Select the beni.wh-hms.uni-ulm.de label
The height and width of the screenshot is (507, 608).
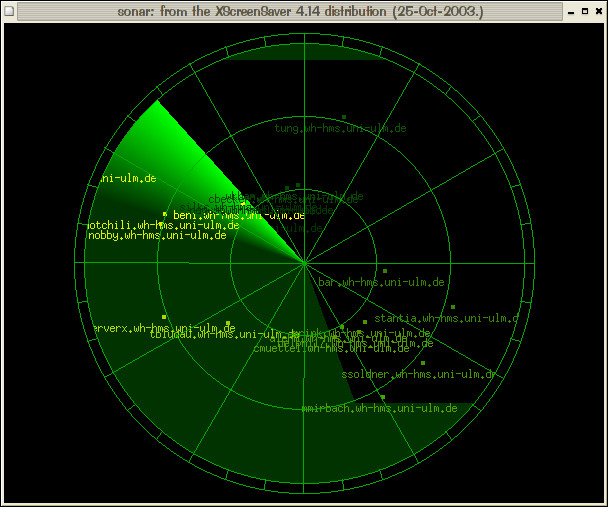[239, 216]
